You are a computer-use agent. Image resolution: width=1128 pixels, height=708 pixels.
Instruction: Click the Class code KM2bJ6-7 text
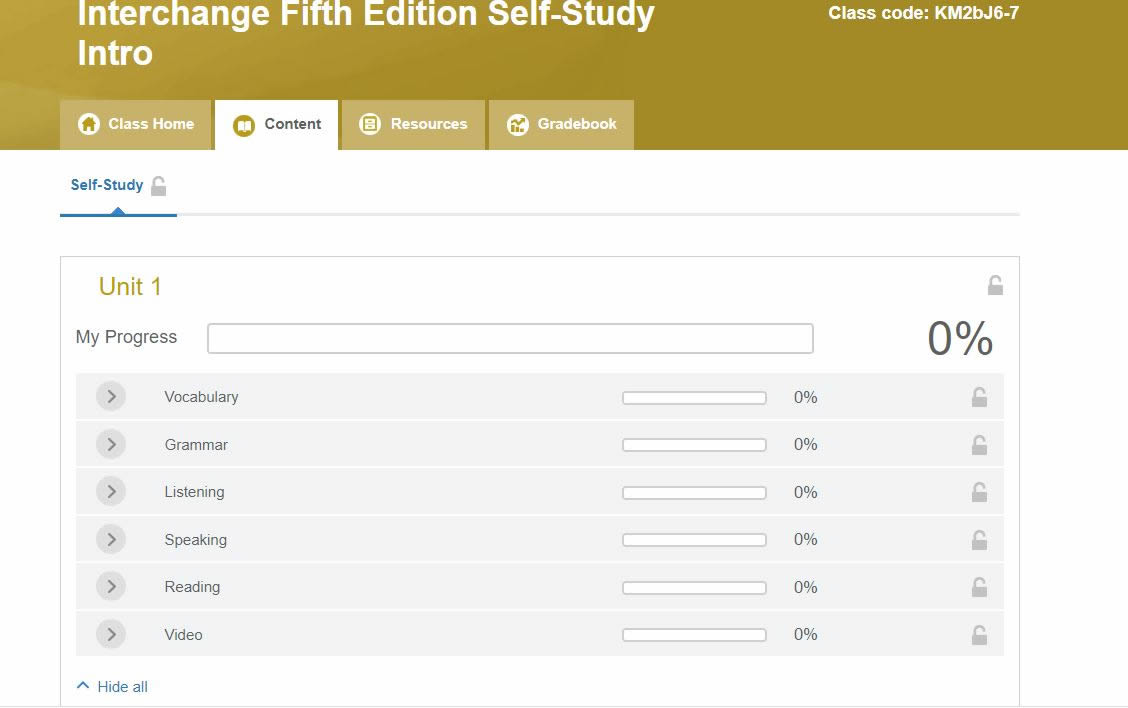[x=923, y=13]
